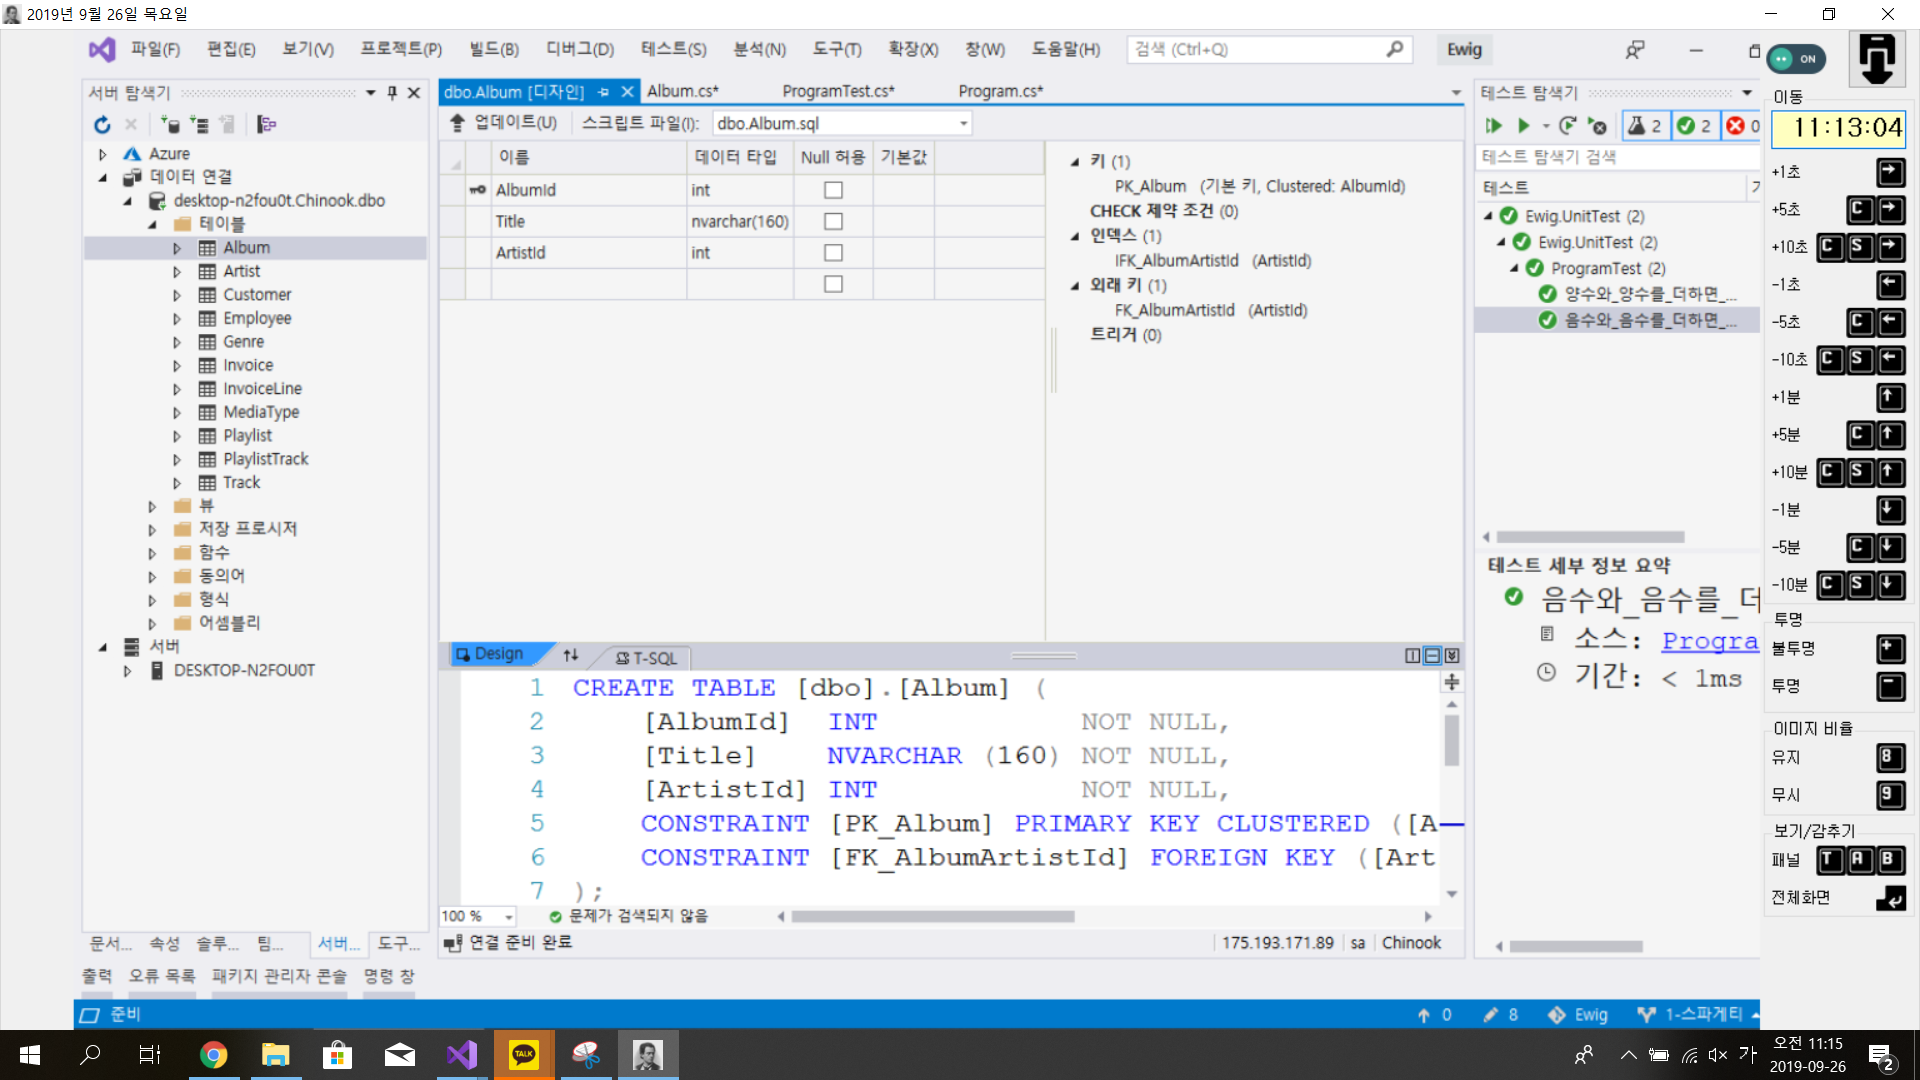
Task: Click the Update up-arrow icon
Action: [457, 123]
